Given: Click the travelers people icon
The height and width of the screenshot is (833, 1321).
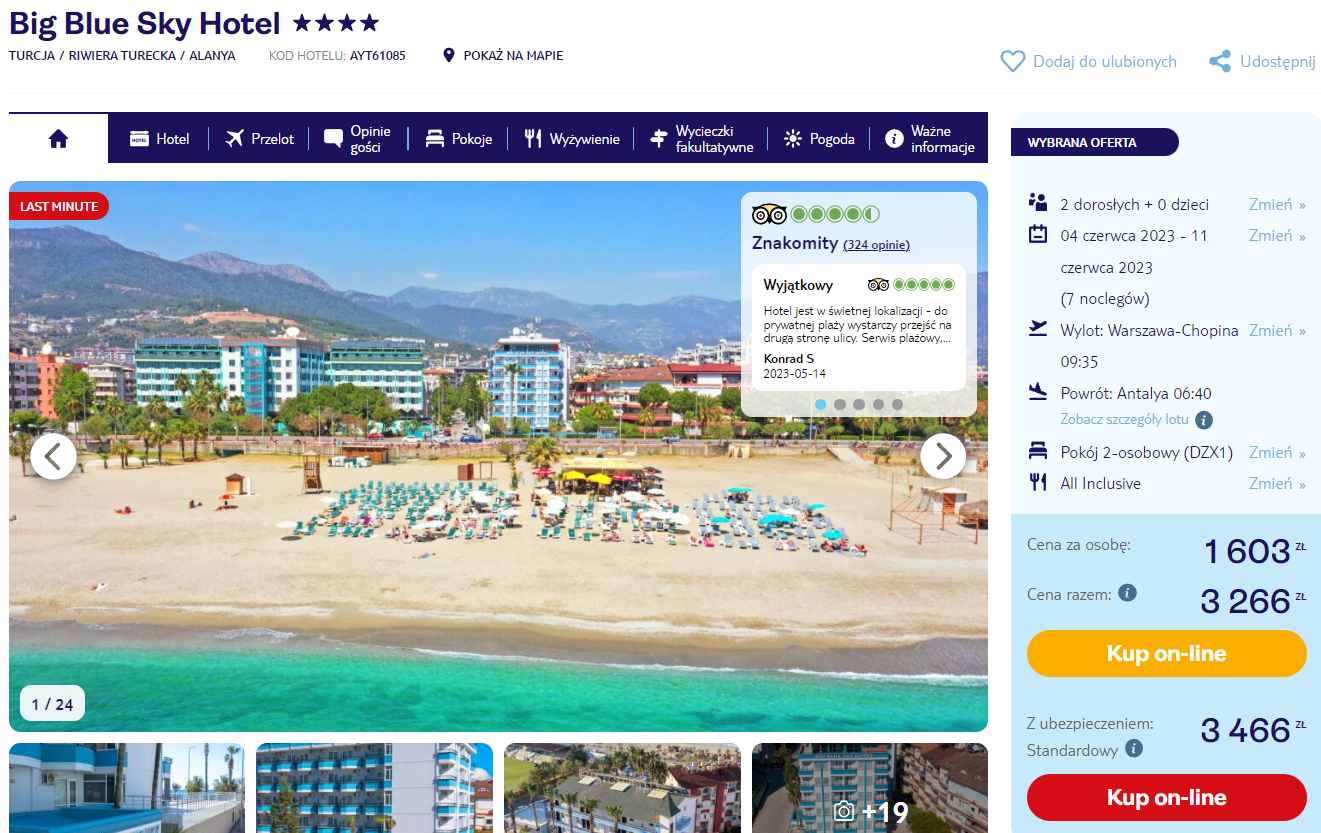Looking at the screenshot, I should point(1038,203).
